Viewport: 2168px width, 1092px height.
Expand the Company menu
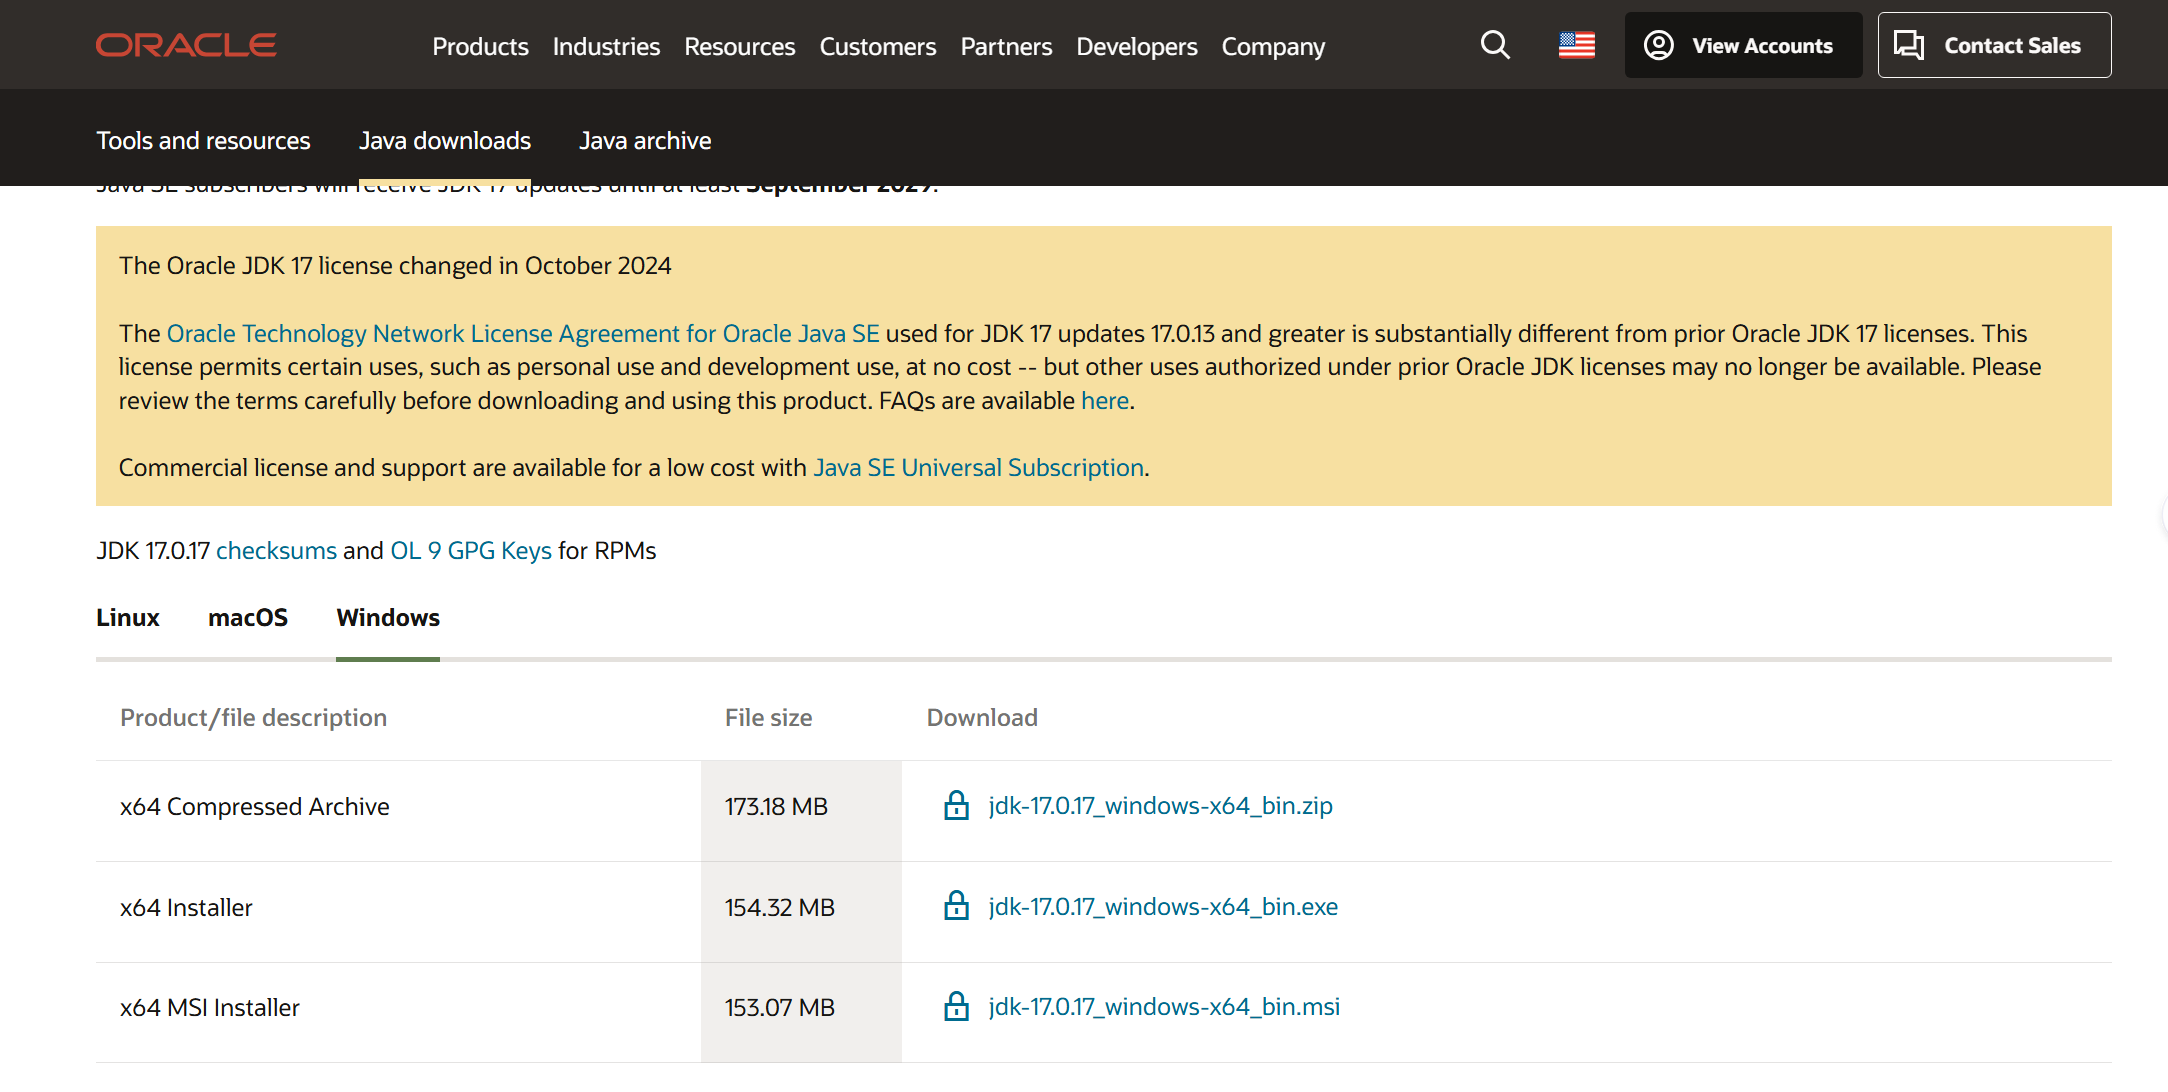1273,46
